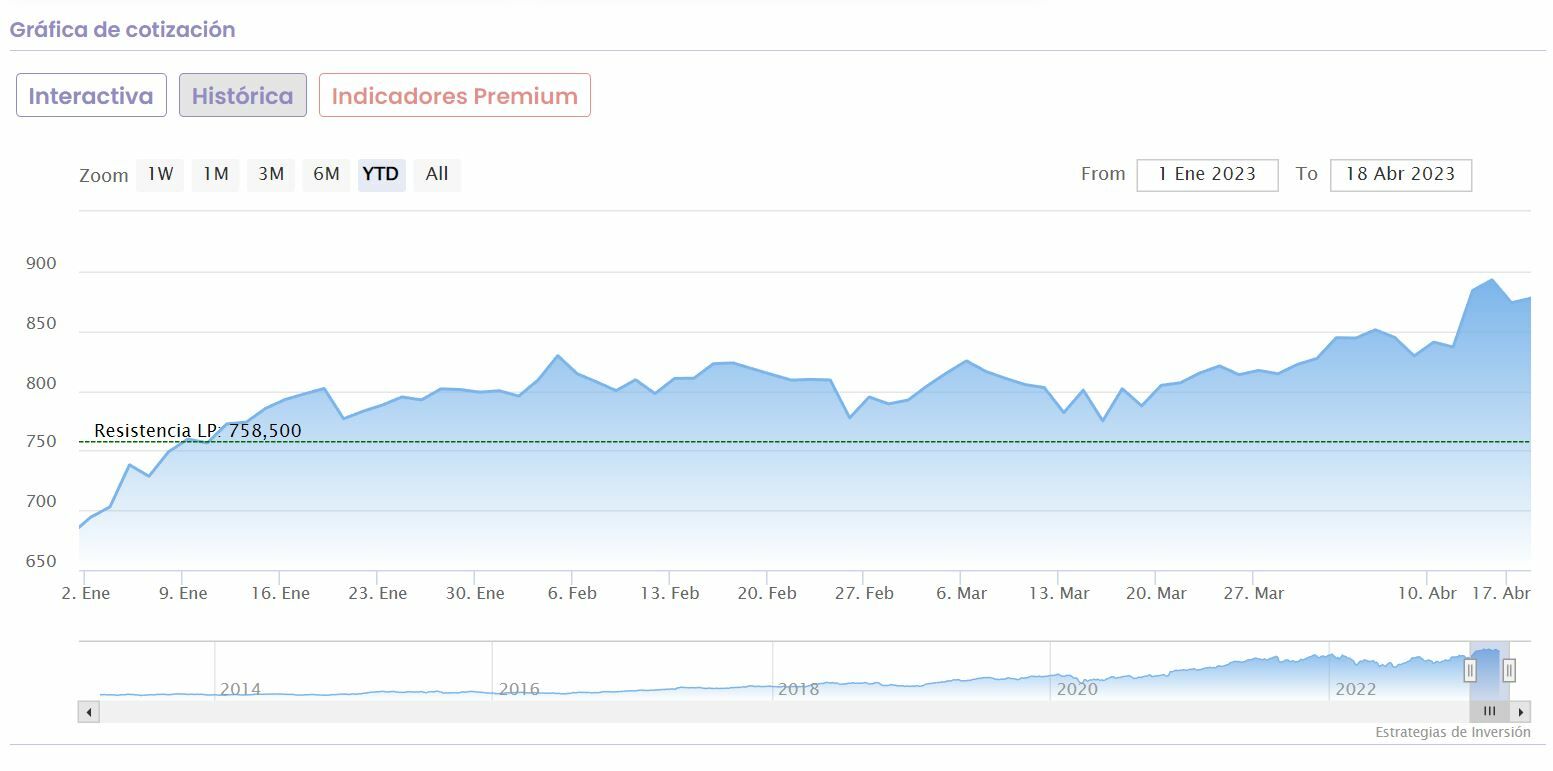Click the Resistencia LP 758,500 line label
This screenshot has width=1553, height=771.
(x=198, y=431)
